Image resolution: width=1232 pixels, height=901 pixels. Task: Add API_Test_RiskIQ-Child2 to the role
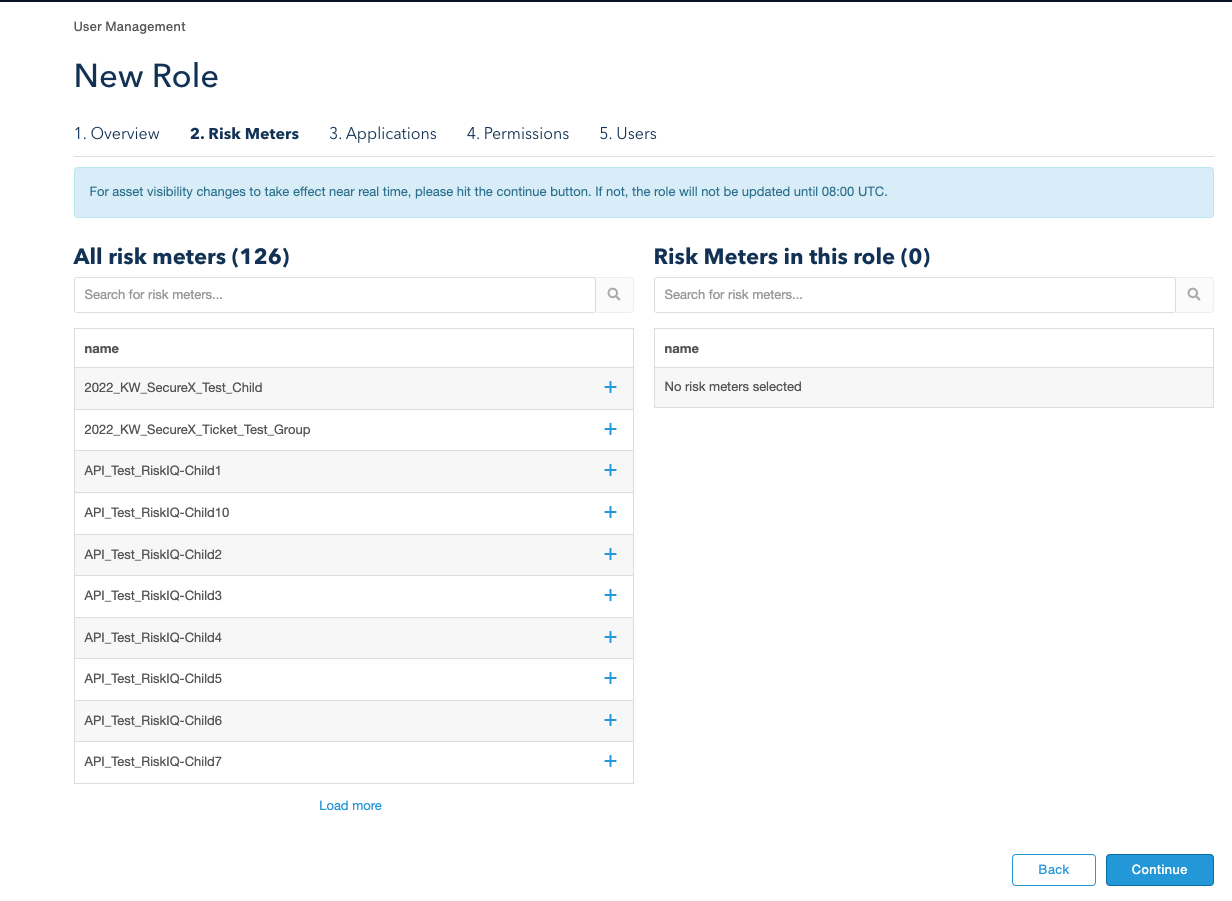click(x=610, y=554)
